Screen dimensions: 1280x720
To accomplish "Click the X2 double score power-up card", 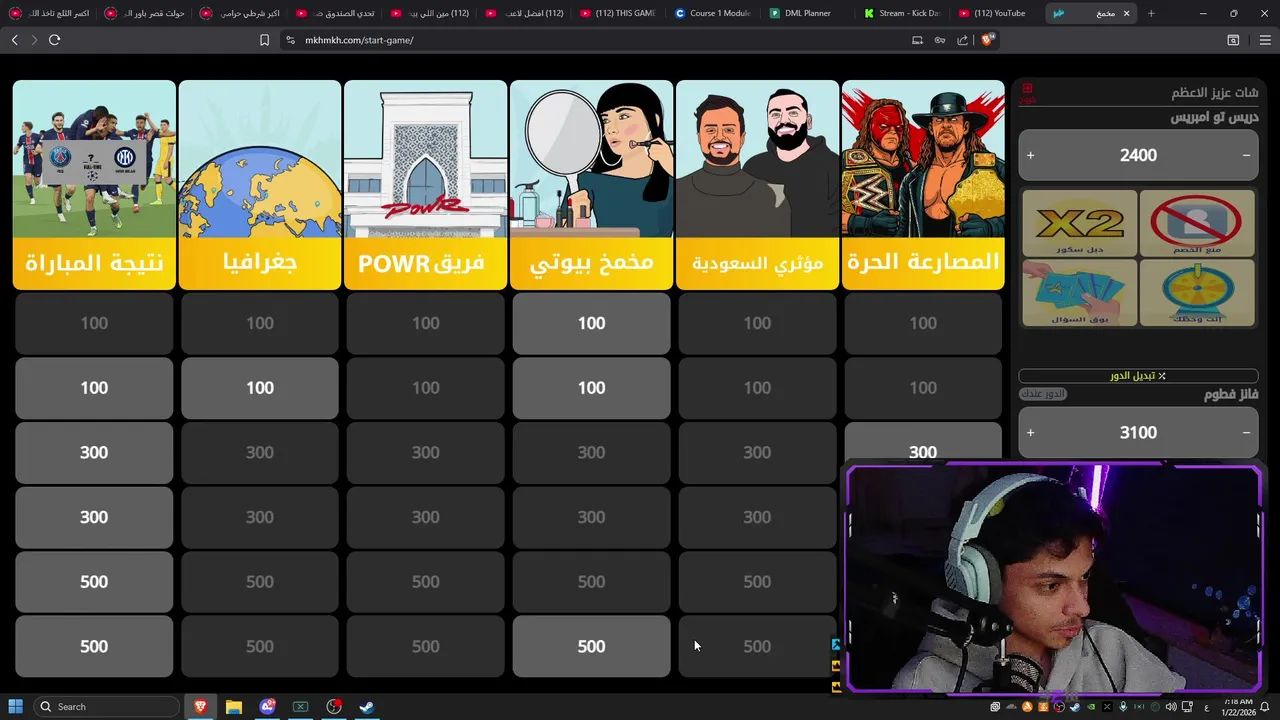I will [1080, 224].
